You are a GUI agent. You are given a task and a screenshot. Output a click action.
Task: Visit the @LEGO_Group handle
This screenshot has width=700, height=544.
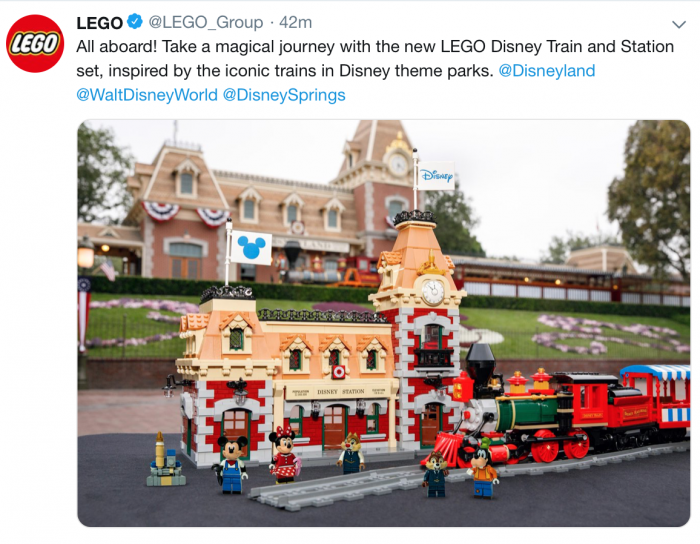[x=205, y=22]
